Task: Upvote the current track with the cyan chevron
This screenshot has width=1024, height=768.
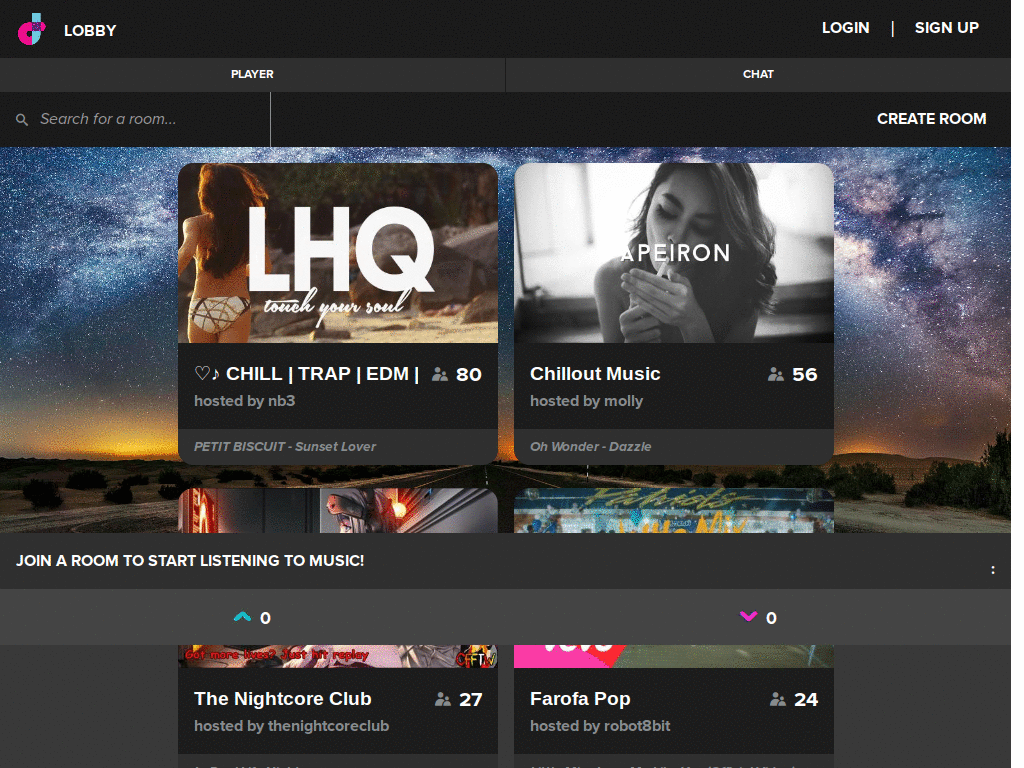Action: click(241, 617)
